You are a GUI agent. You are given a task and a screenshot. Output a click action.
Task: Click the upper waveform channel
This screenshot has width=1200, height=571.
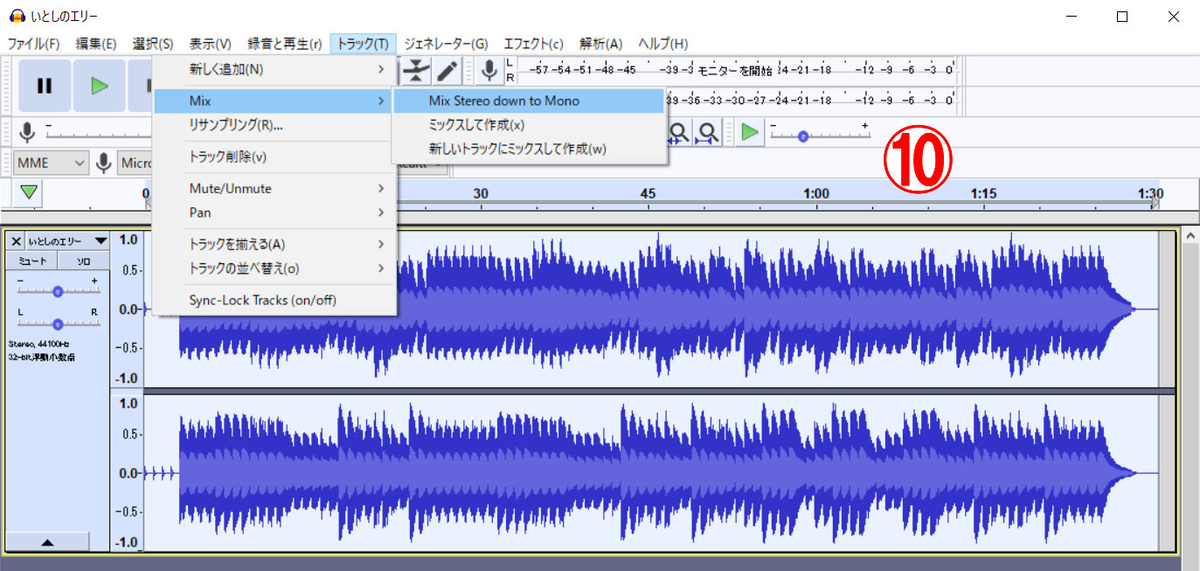(x=650, y=310)
